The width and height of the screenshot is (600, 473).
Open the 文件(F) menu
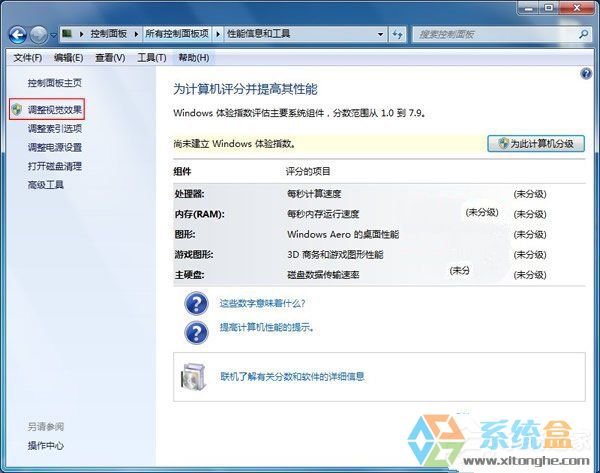pyautogui.click(x=28, y=58)
